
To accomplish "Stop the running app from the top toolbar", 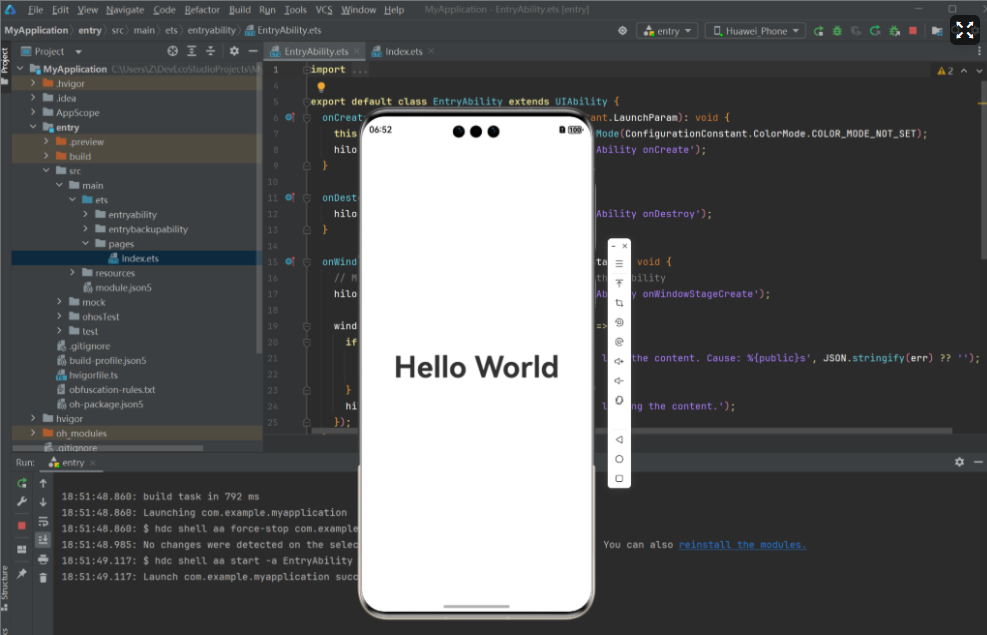I will tap(913, 31).
